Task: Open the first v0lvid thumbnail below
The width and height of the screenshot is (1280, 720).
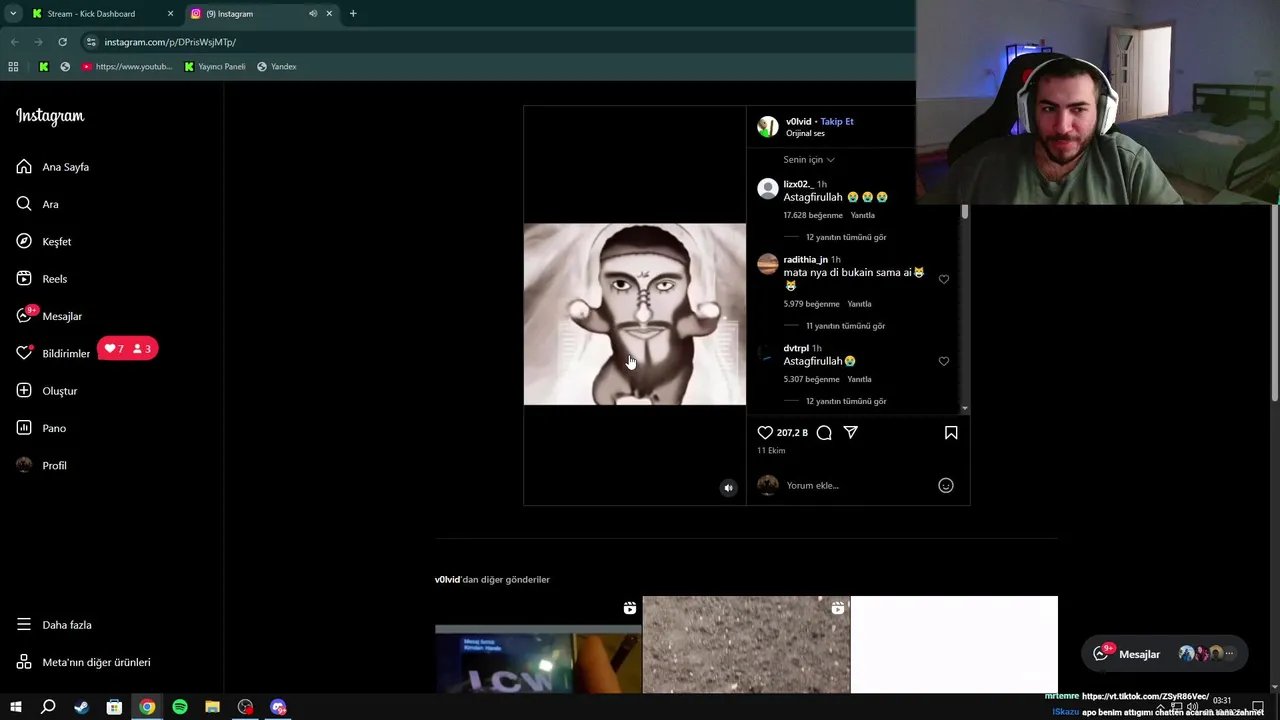Action: (x=538, y=644)
